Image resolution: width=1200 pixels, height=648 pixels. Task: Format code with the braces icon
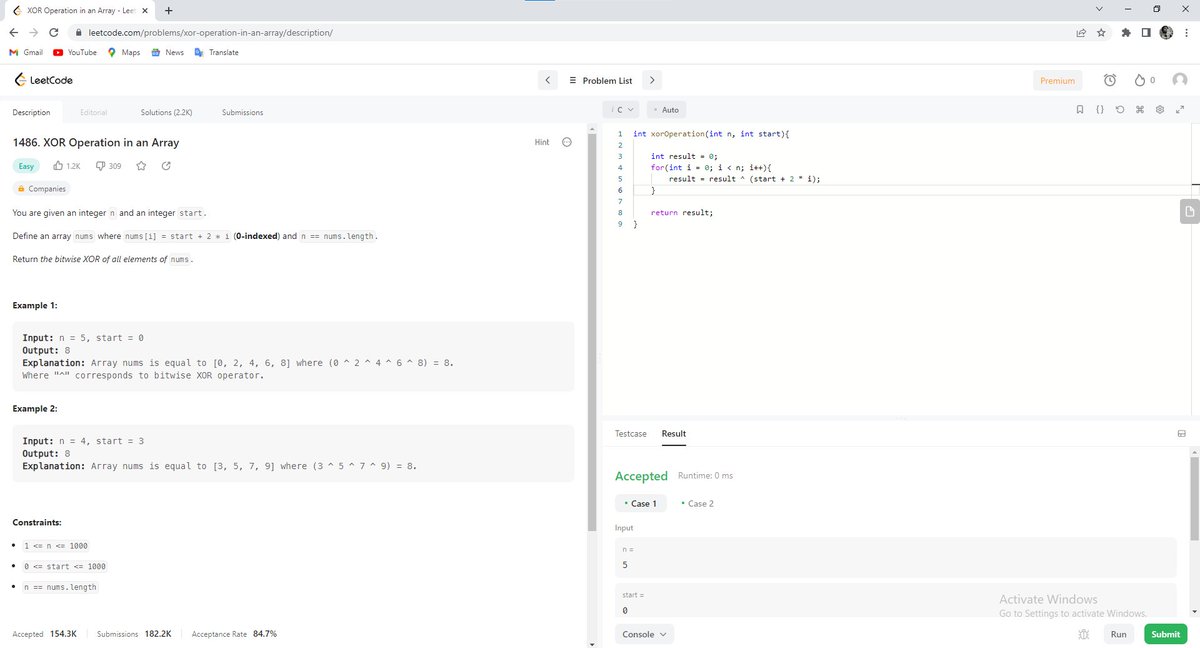[x=1100, y=109]
